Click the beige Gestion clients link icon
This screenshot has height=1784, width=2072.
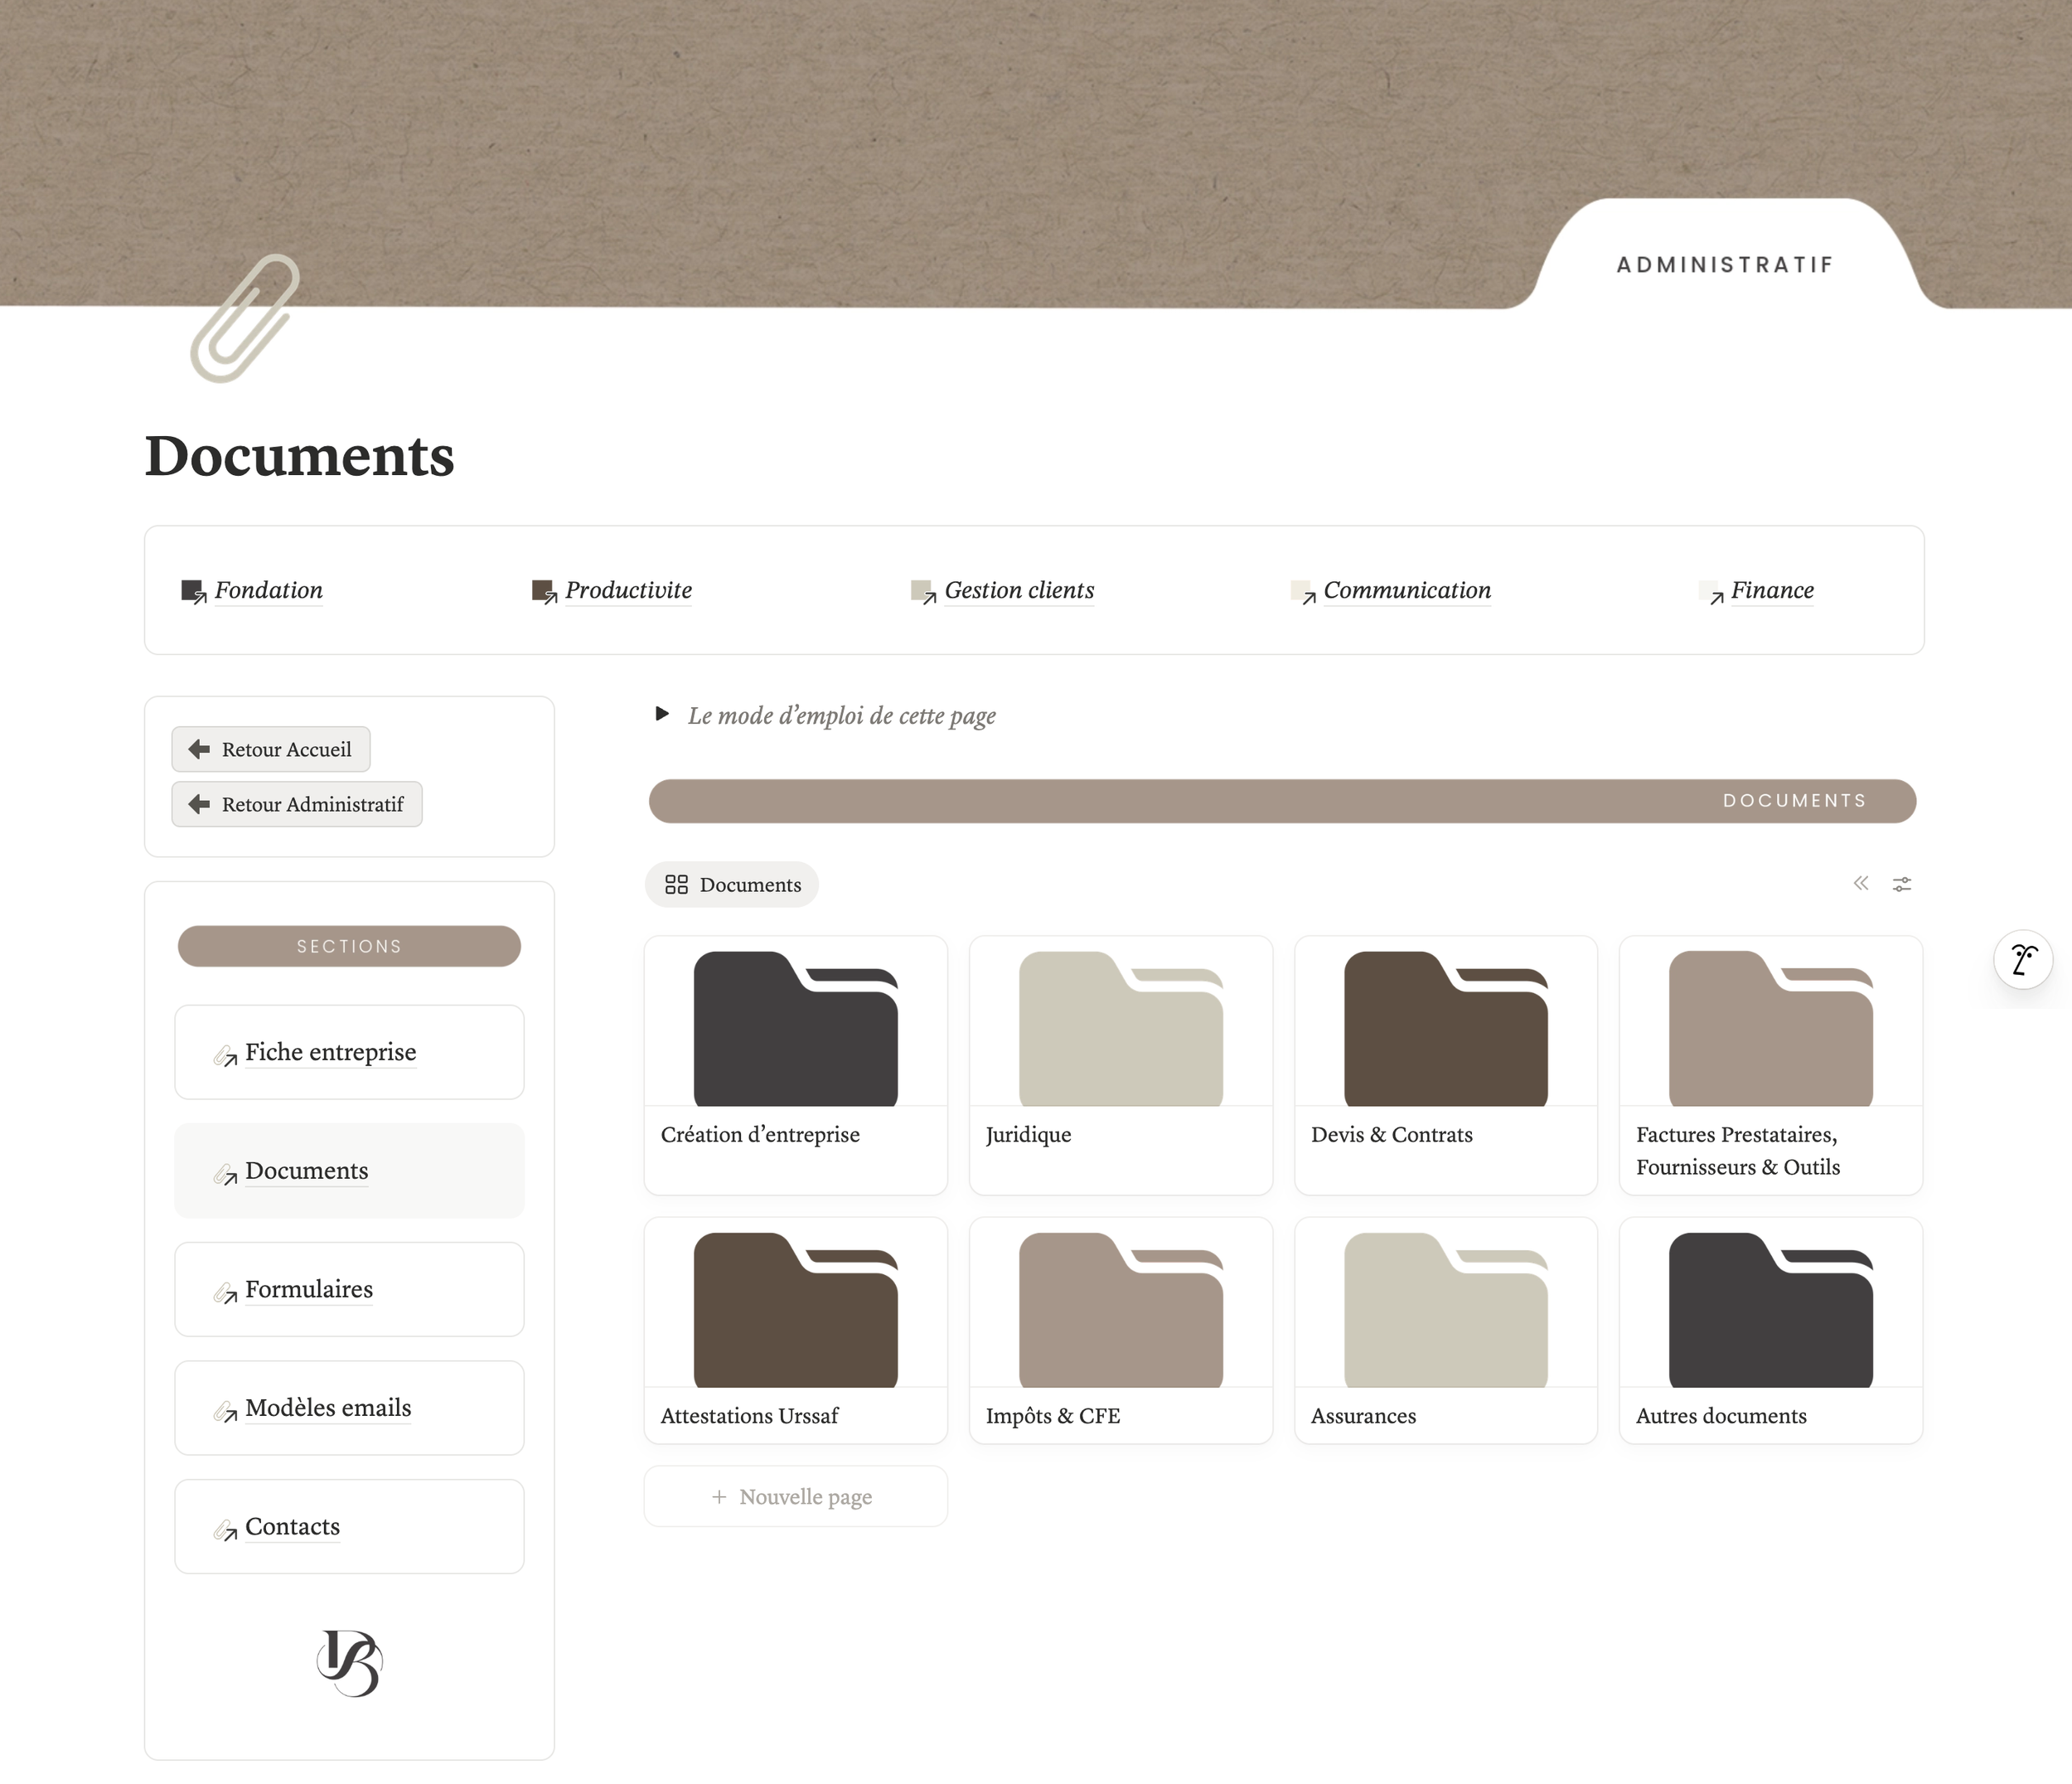point(923,591)
